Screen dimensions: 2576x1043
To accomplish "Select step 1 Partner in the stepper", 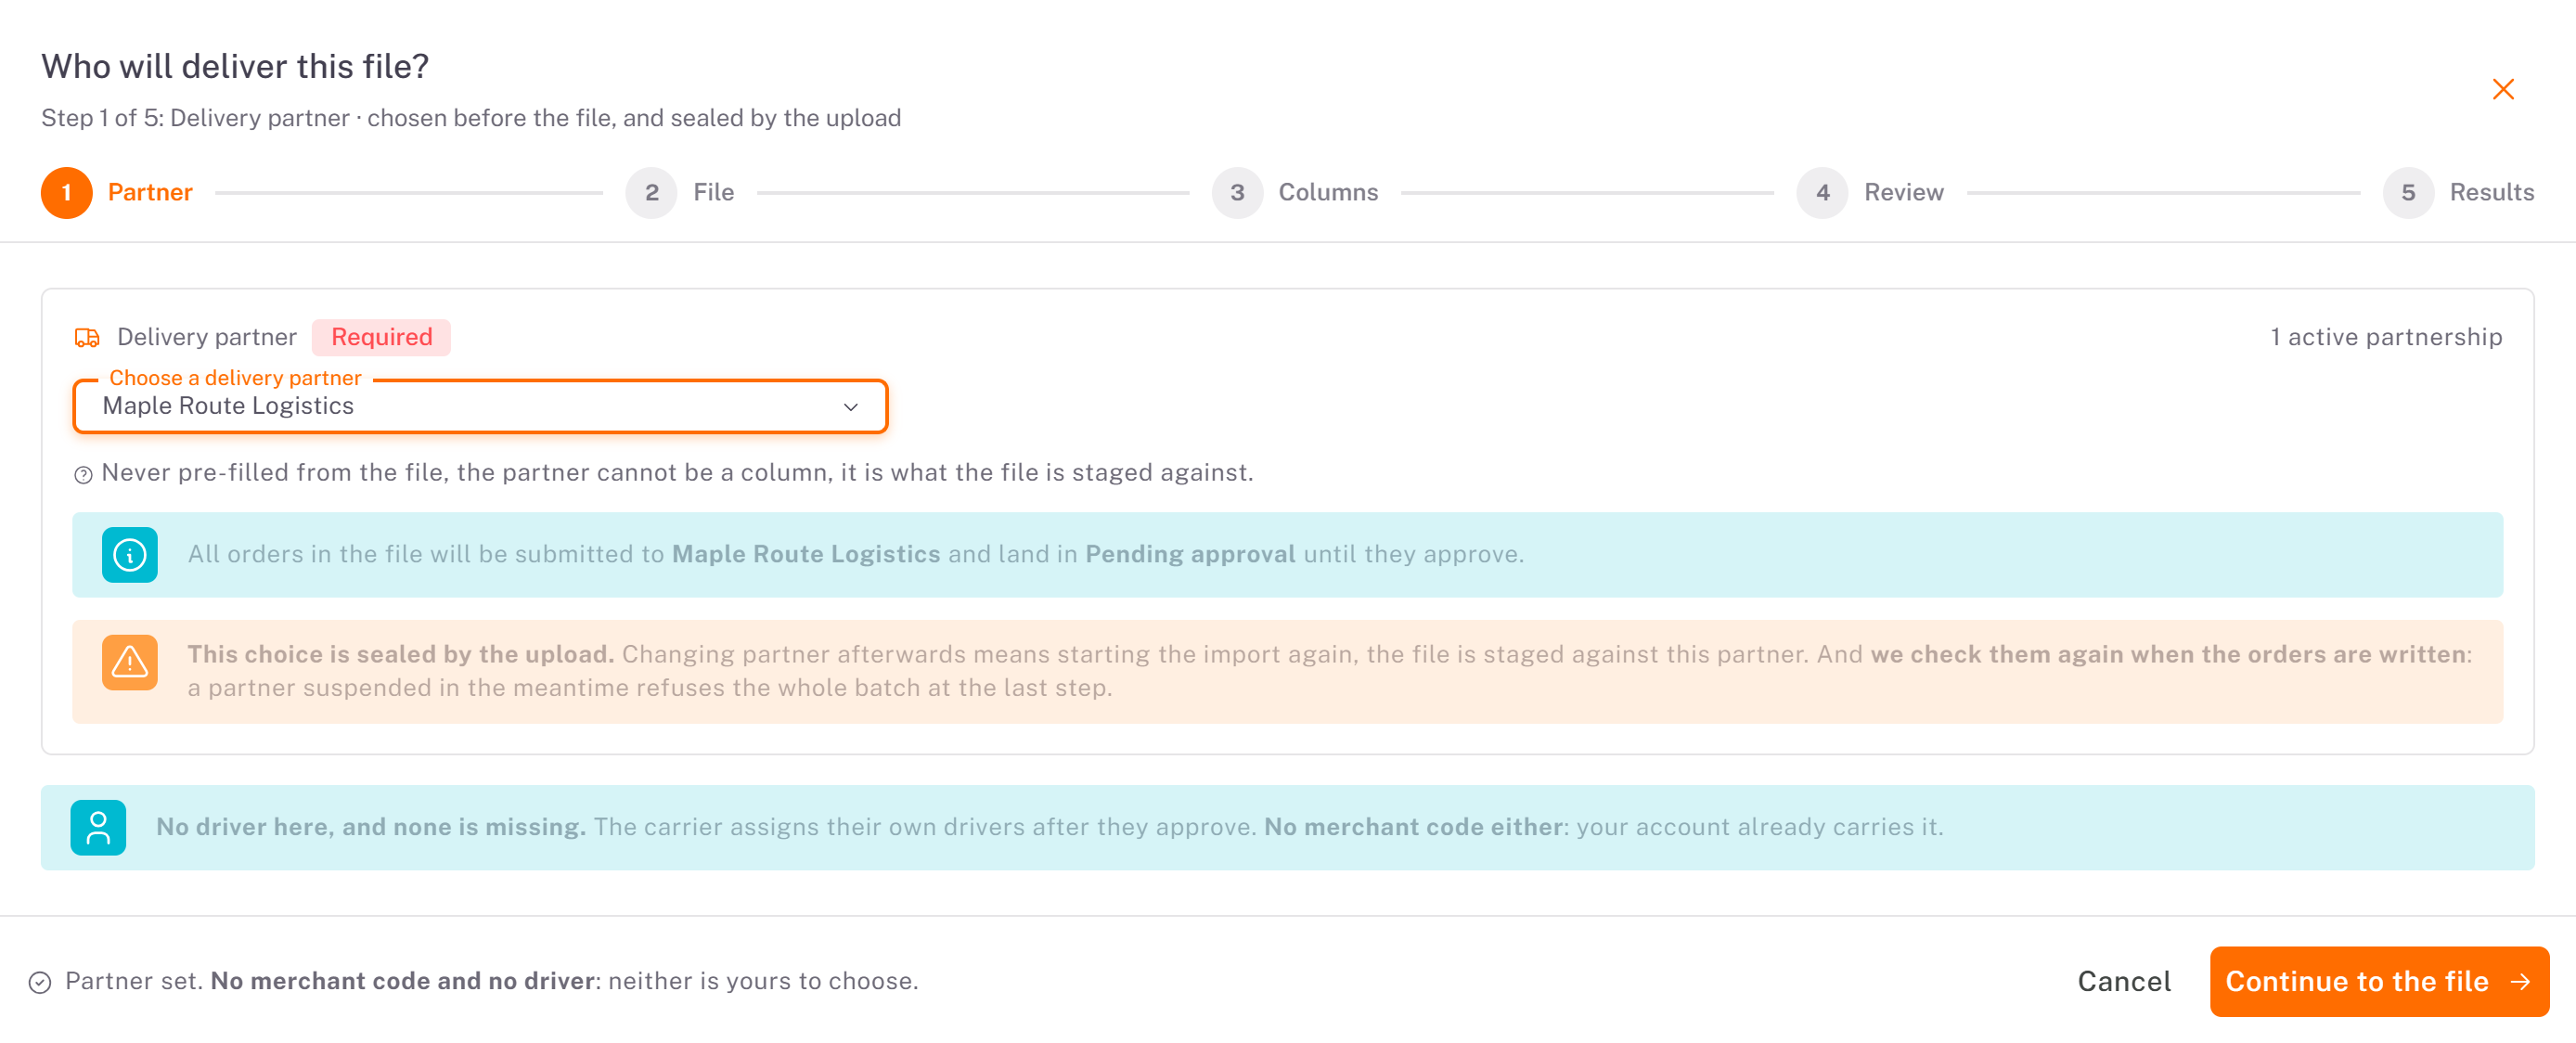I will click(117, 193).
